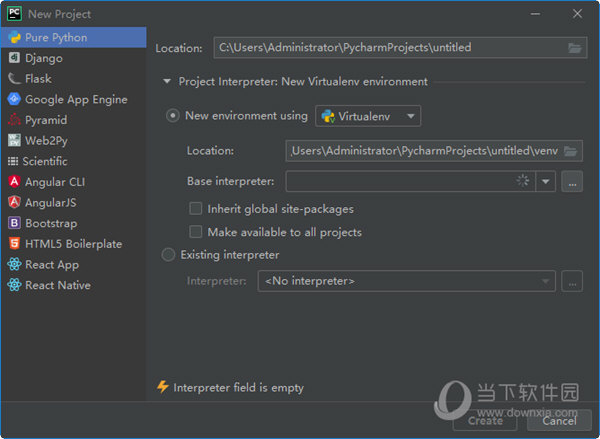Click the PyCharm logo in the title bar
The image size is (600, 439).
coord(14,13)
